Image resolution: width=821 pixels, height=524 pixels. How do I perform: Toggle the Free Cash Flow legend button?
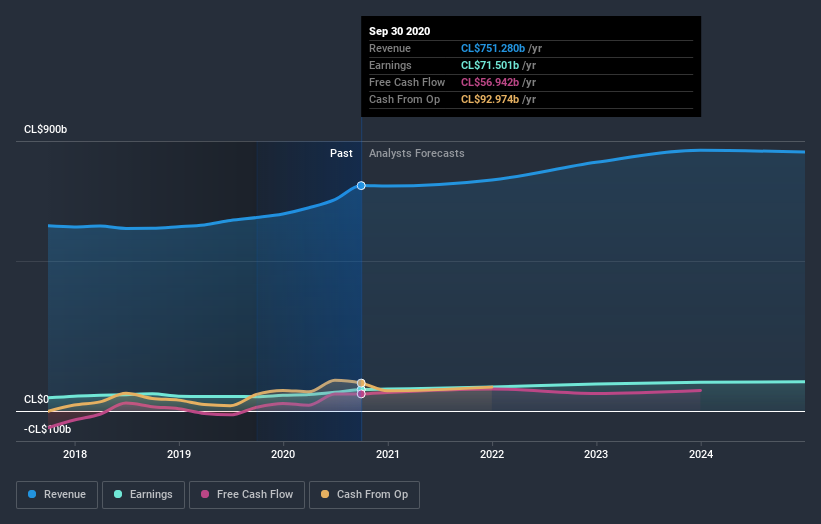[x=247, y=495]
